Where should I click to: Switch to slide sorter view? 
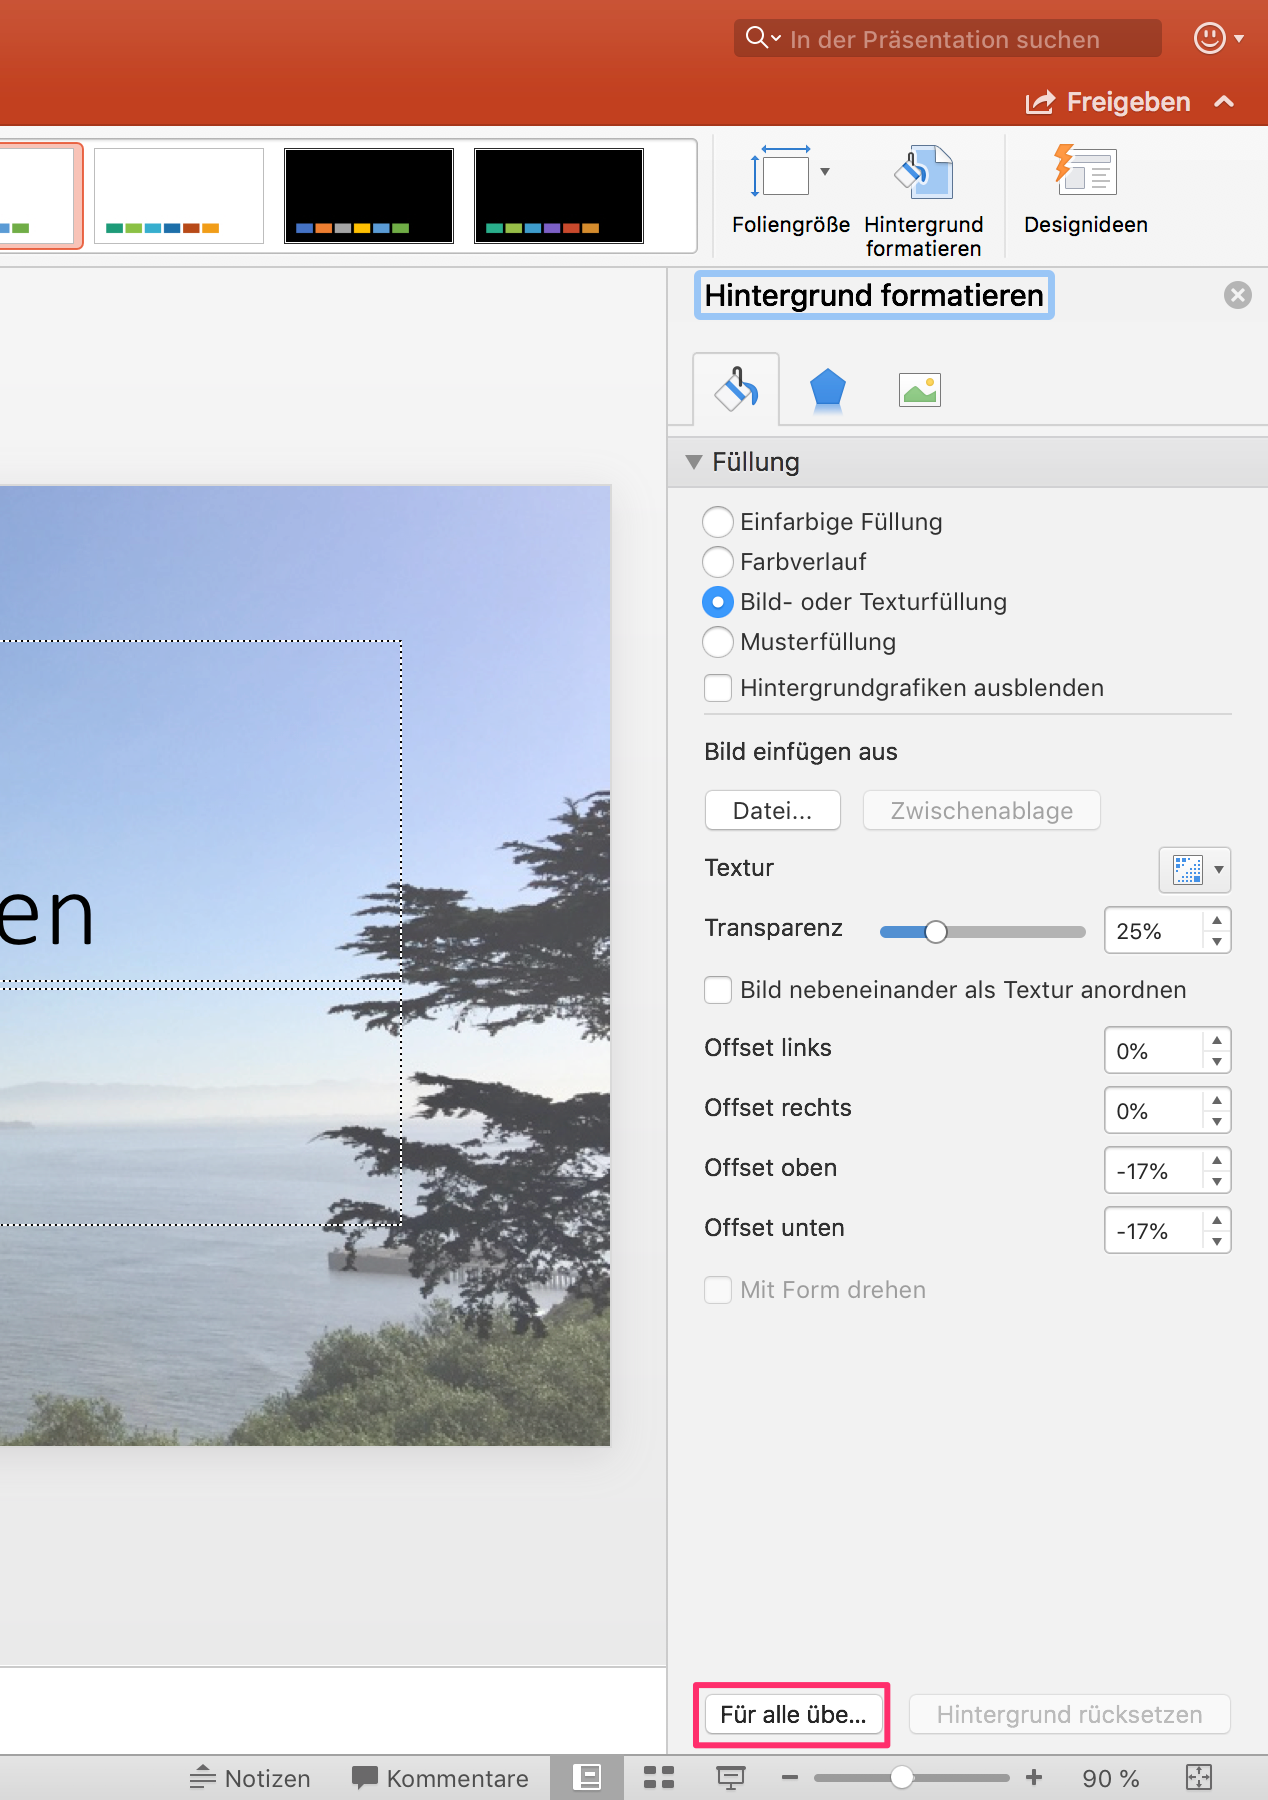point(659,1777)
